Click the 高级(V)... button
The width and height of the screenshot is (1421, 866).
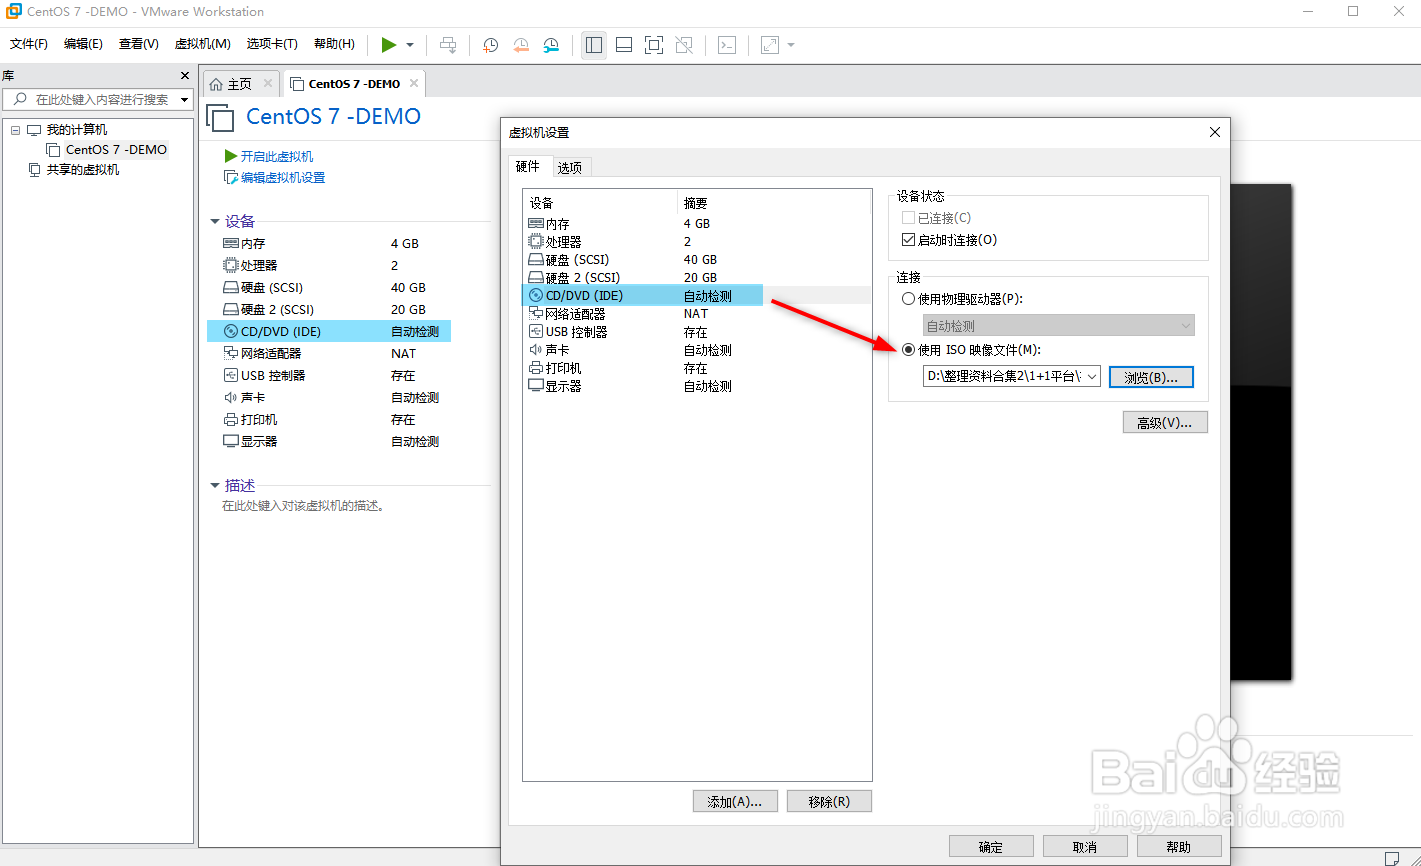tap(1165, 423)
